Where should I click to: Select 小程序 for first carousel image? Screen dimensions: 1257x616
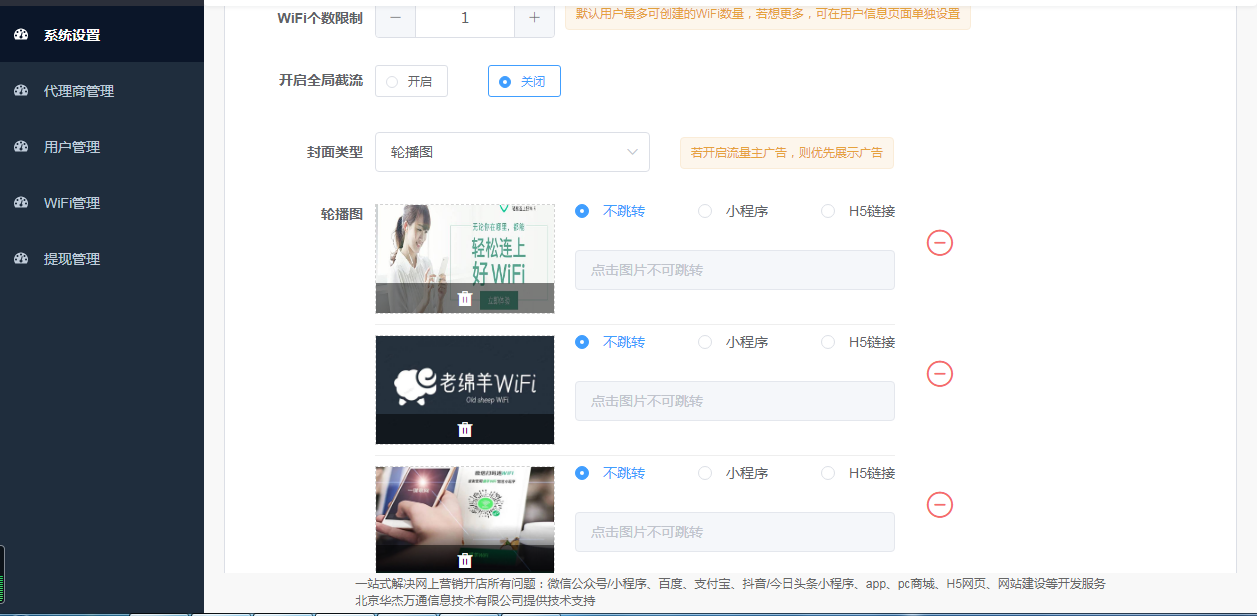coord(733,211)
